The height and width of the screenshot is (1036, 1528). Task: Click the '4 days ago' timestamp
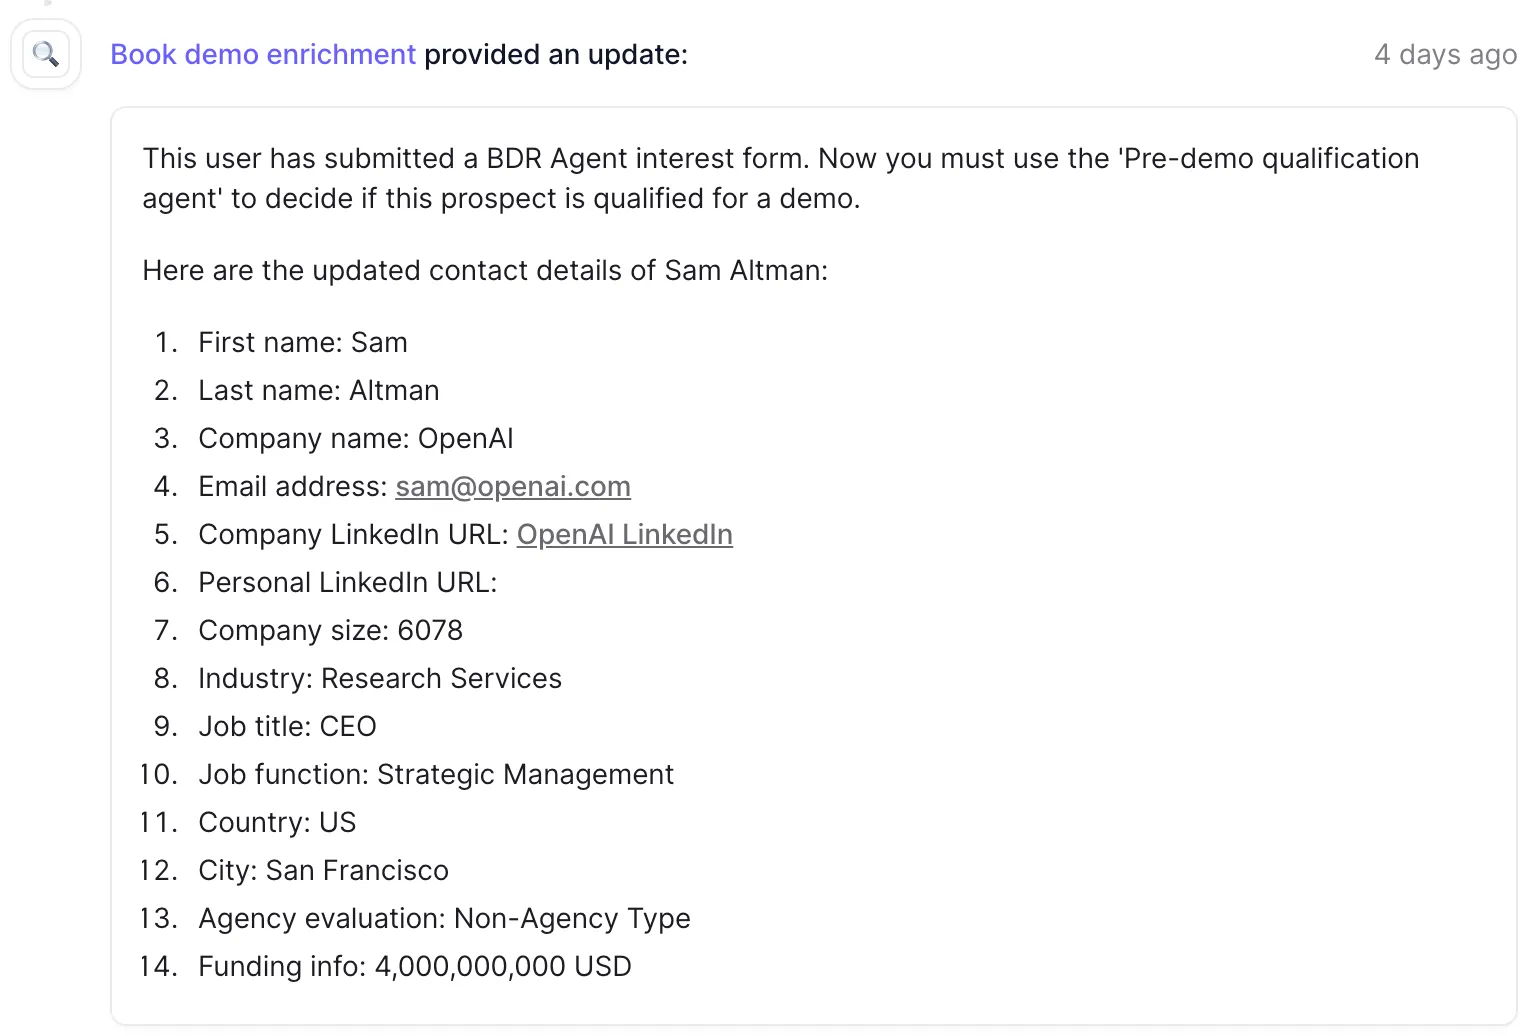pyautogui.click(x=1445, y=54)
